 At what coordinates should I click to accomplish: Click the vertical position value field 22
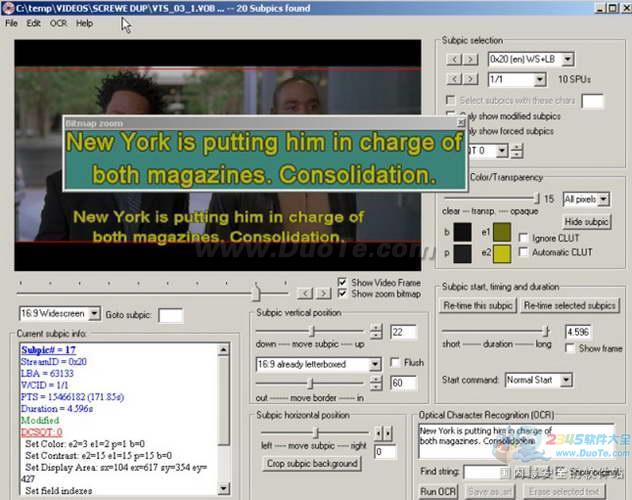tap(403, 332)
